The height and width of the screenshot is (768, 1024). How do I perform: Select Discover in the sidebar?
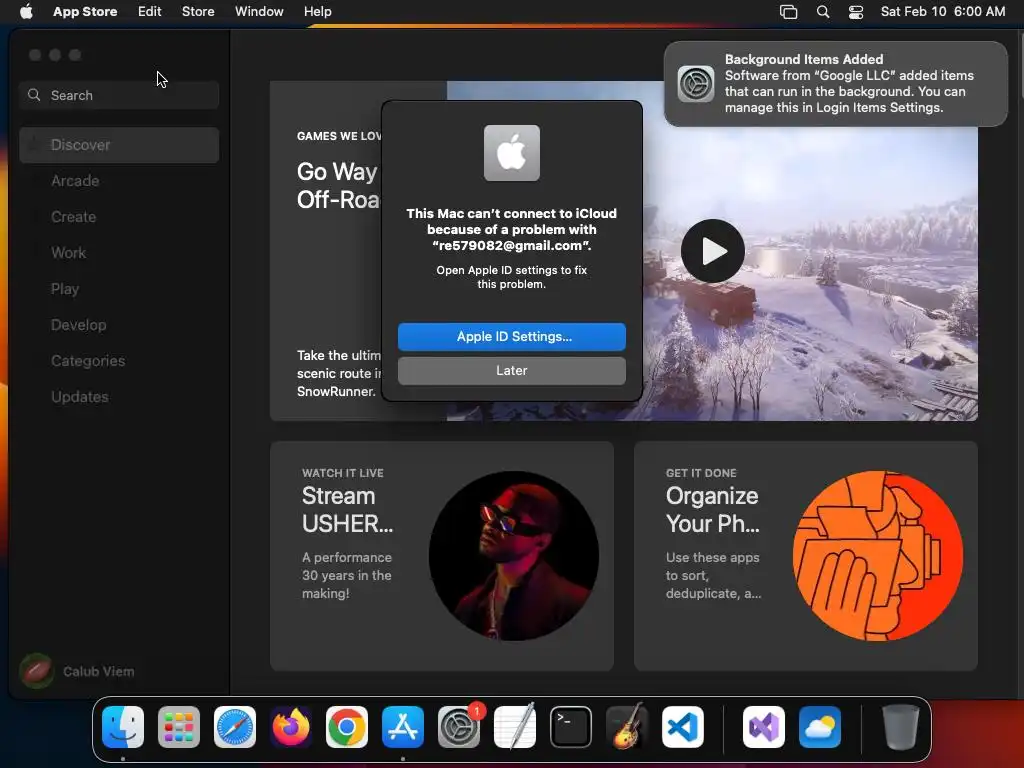119,145
